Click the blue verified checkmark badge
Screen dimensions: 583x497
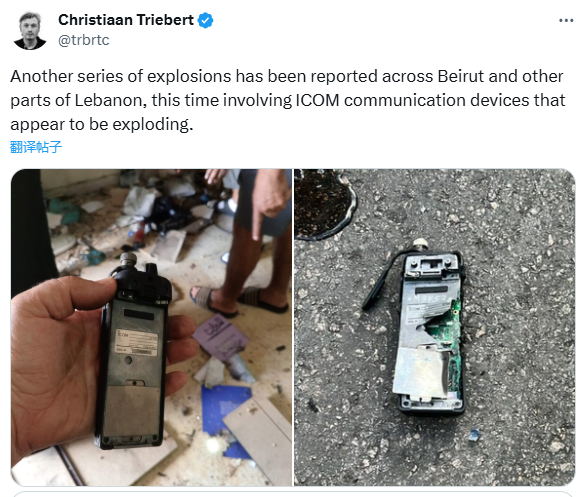pyautogui.click(x=205, y=20)
